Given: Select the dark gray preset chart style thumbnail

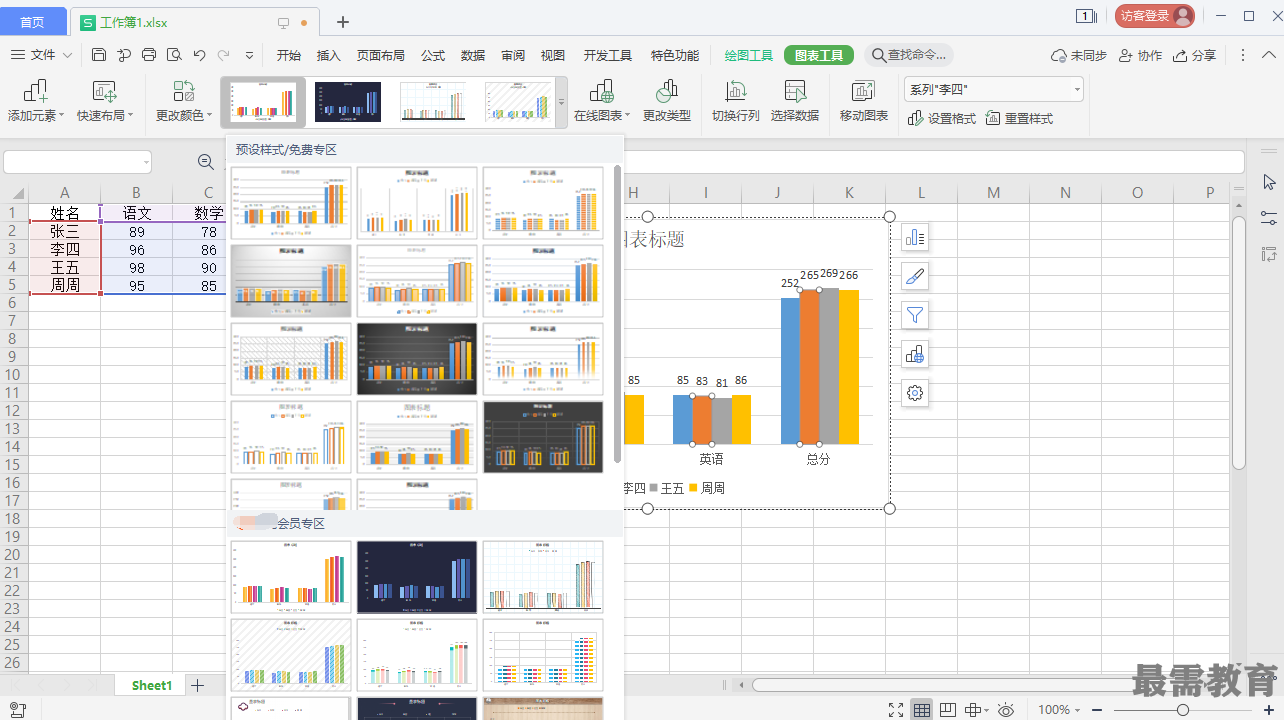Looking at the screenshot, I should pyautogui.click(x=417, y=359).
